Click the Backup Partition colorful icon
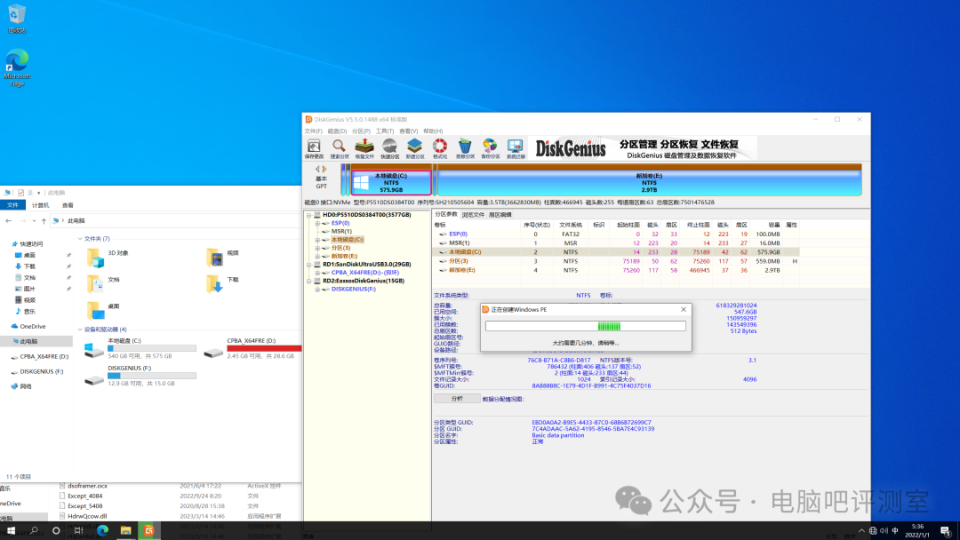 [490, 149]
